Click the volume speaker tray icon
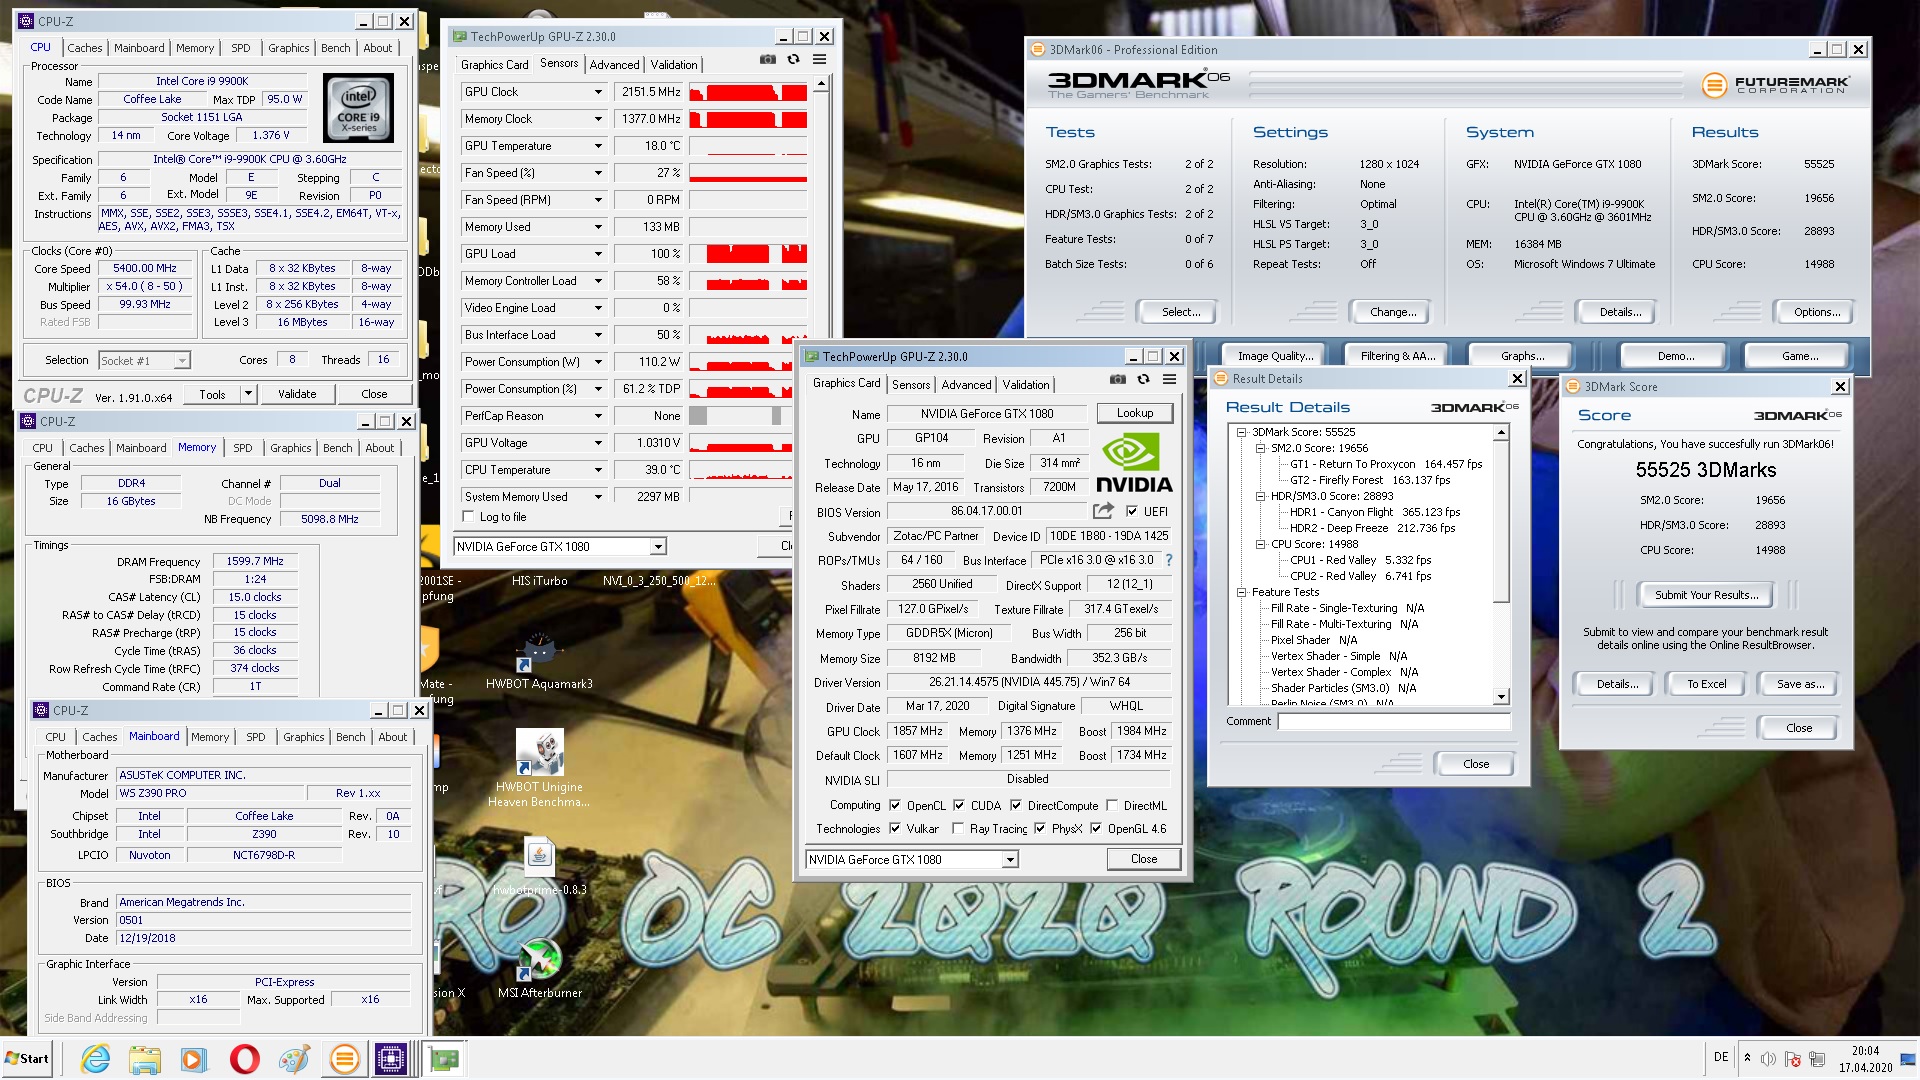This screenshot has height=1080, width=1920. click(1768, 1059)
